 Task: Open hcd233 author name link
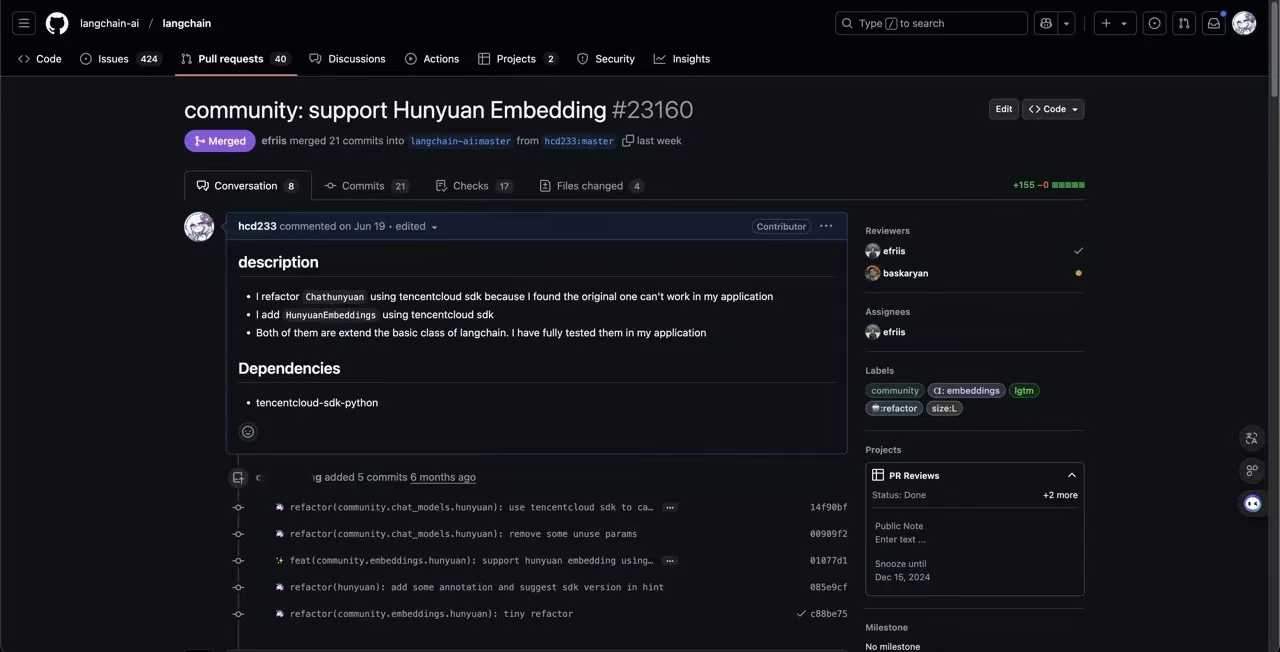(x=257, y=226)
